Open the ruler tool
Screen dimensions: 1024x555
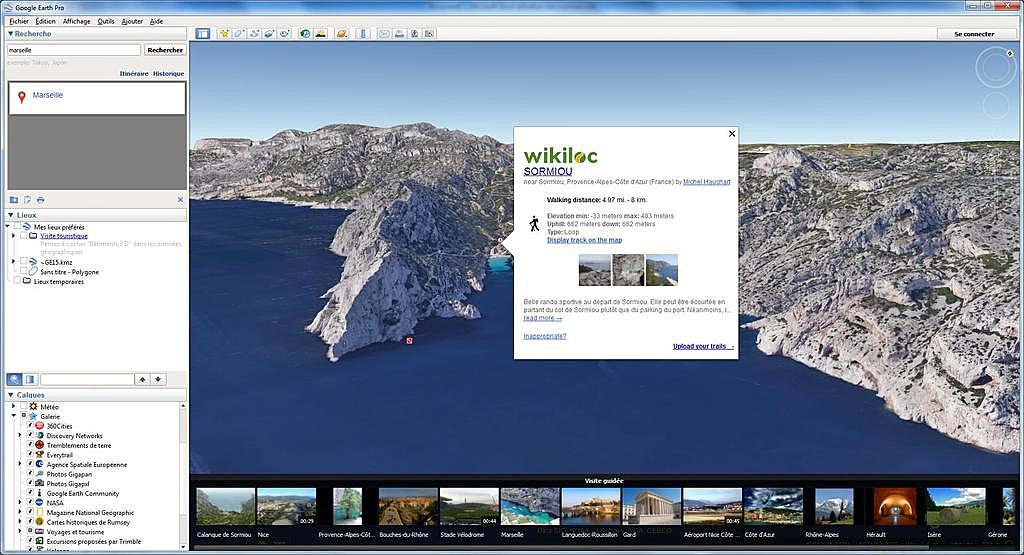click(x=363, y=33)
